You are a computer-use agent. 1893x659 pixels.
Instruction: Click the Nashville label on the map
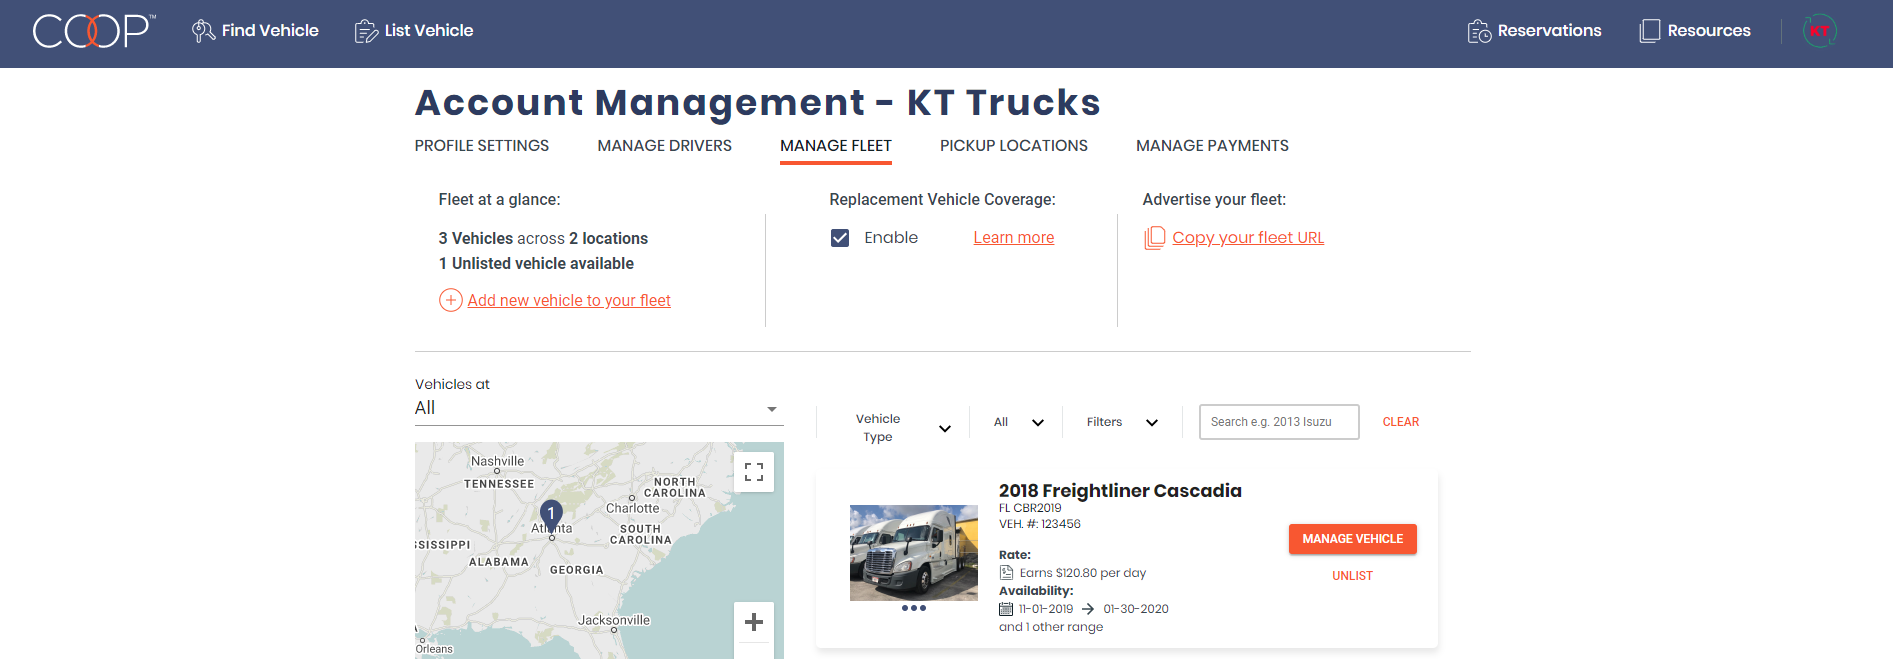point(497,461)
